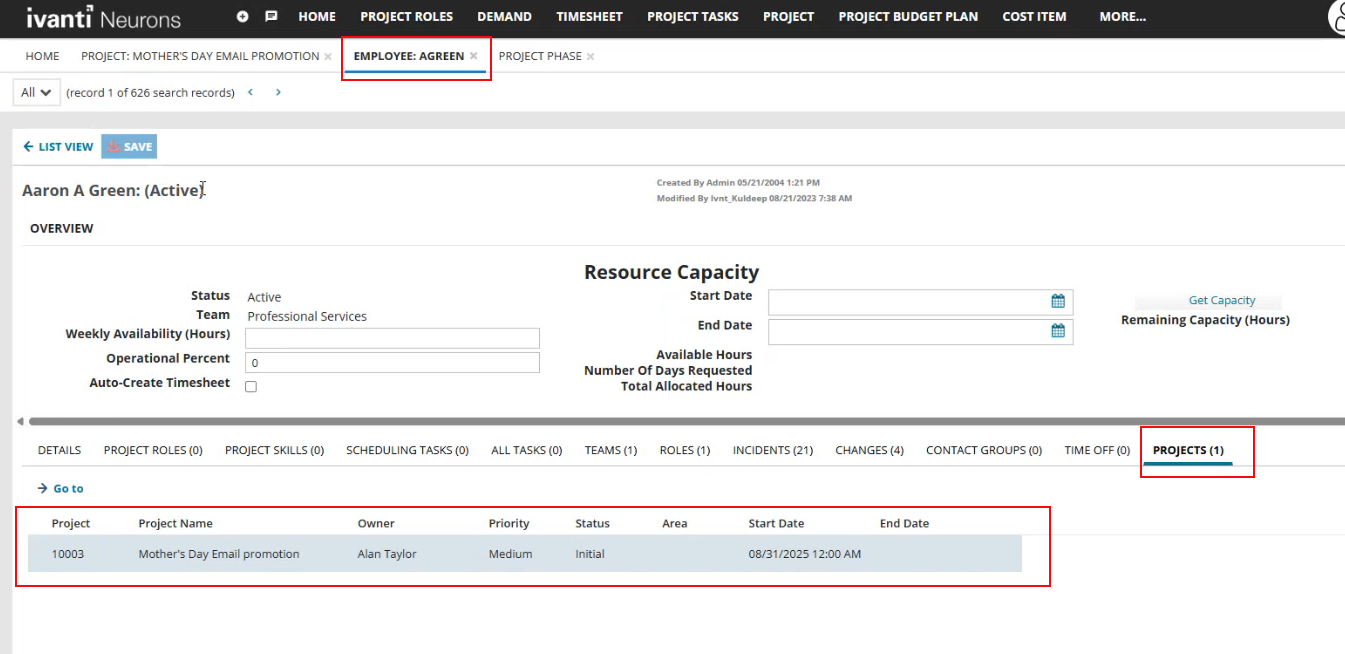Viewport: 1345px width, 654px height.
Task: Click the chat feedback icon in header
Action: [269, 15]
